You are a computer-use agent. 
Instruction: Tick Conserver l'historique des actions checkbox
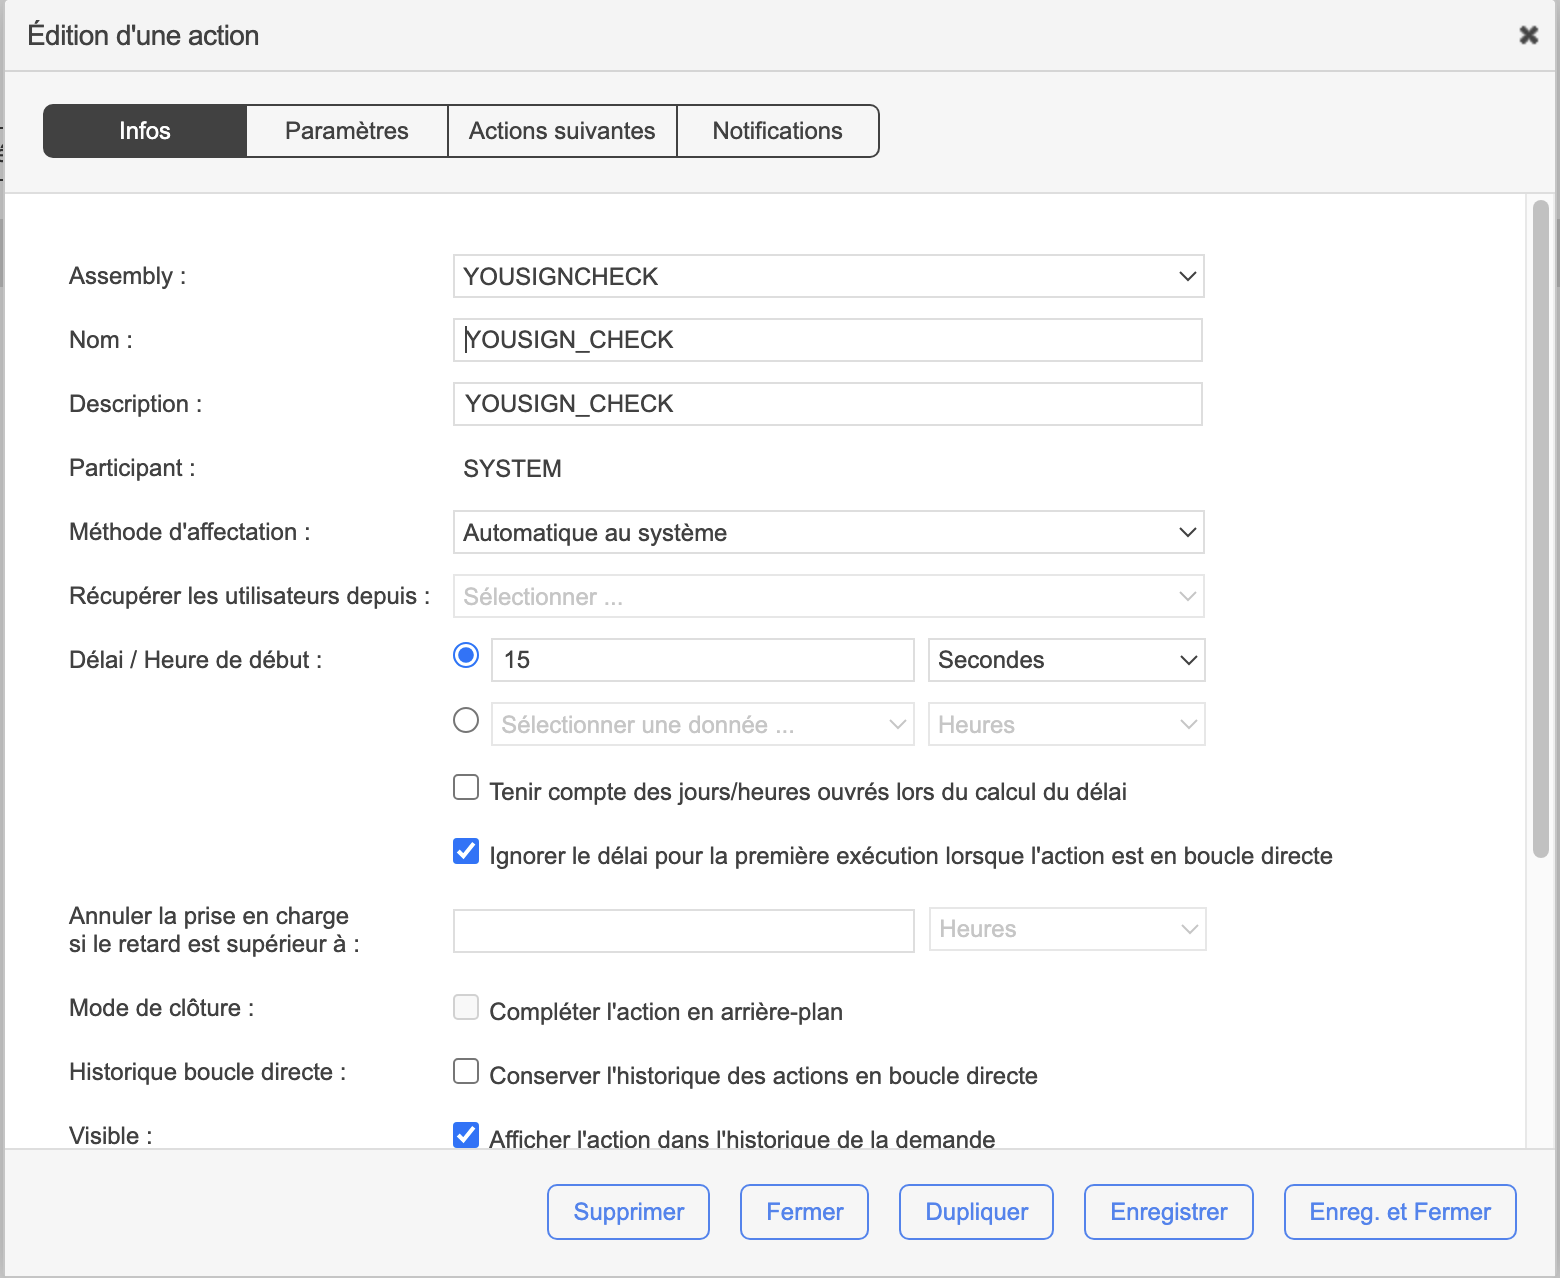click(x=466, y=1072)
